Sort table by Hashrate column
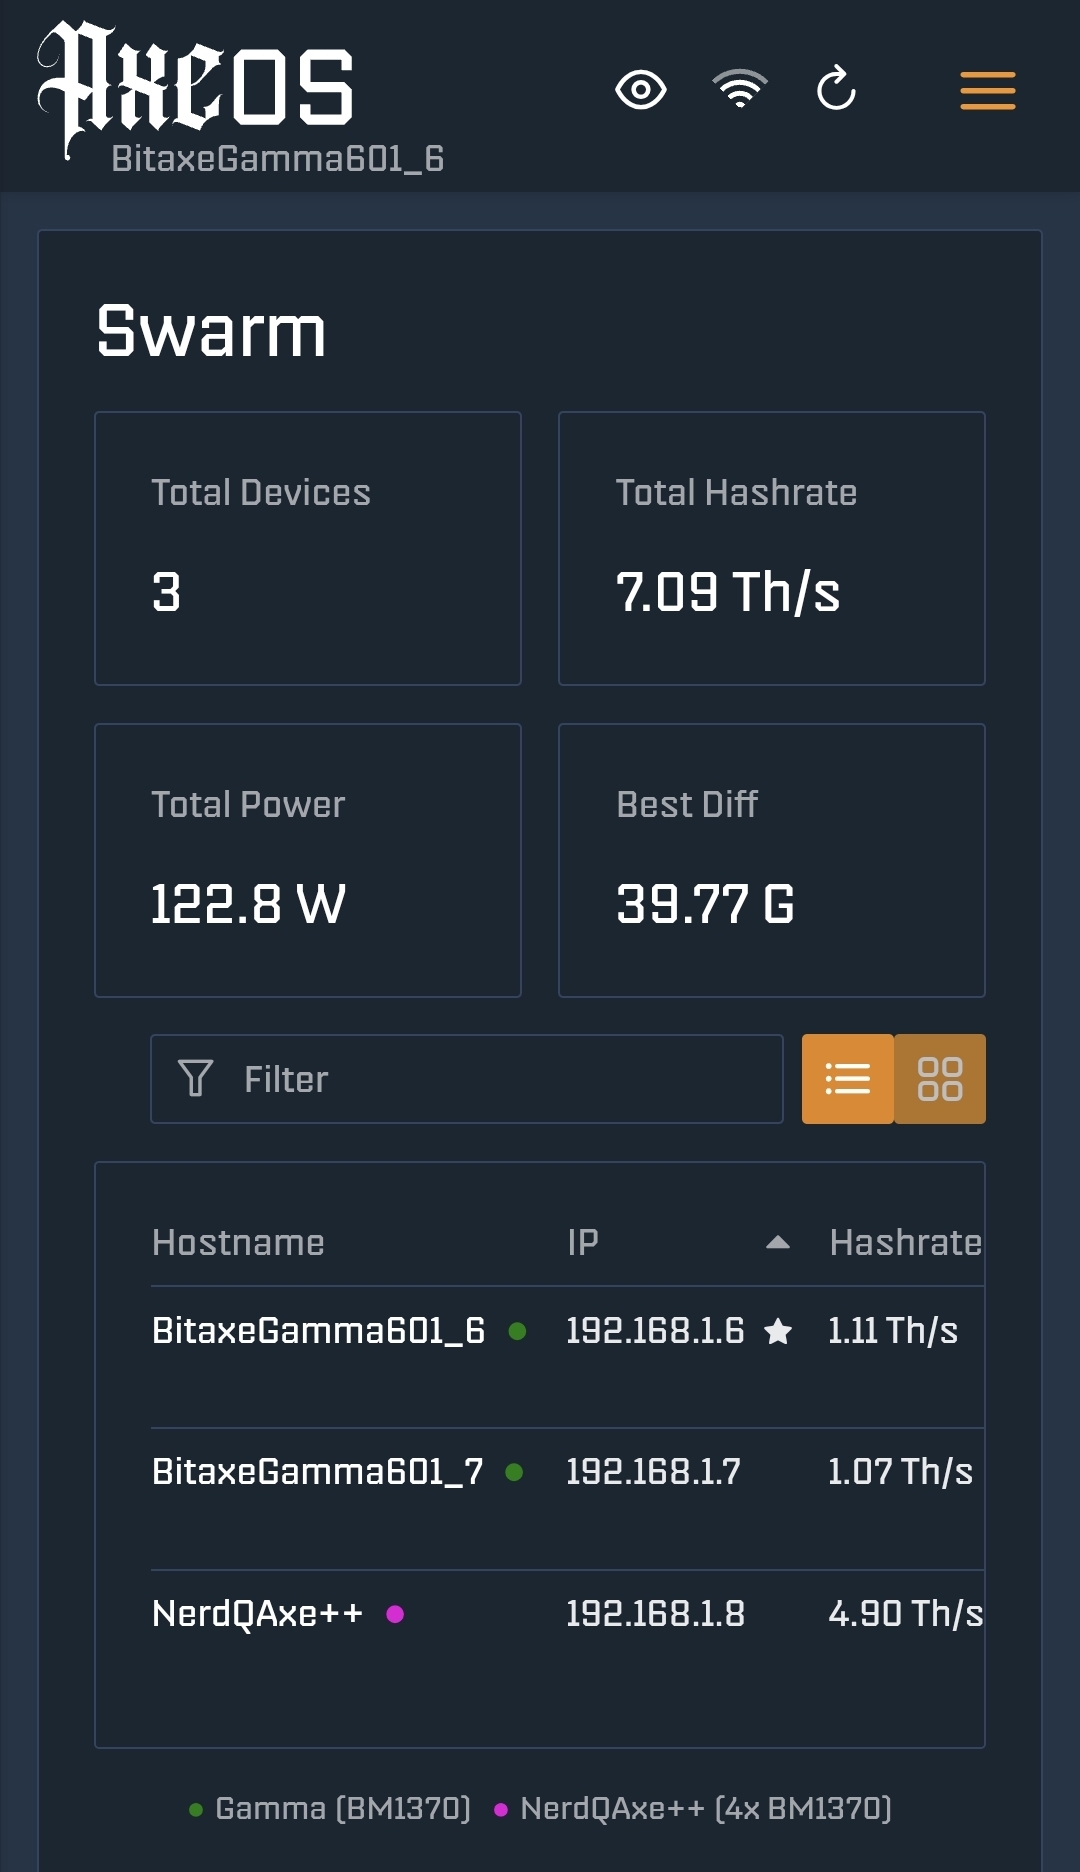Viewport: 1080px width, 1872px height. click(905, 1243)
